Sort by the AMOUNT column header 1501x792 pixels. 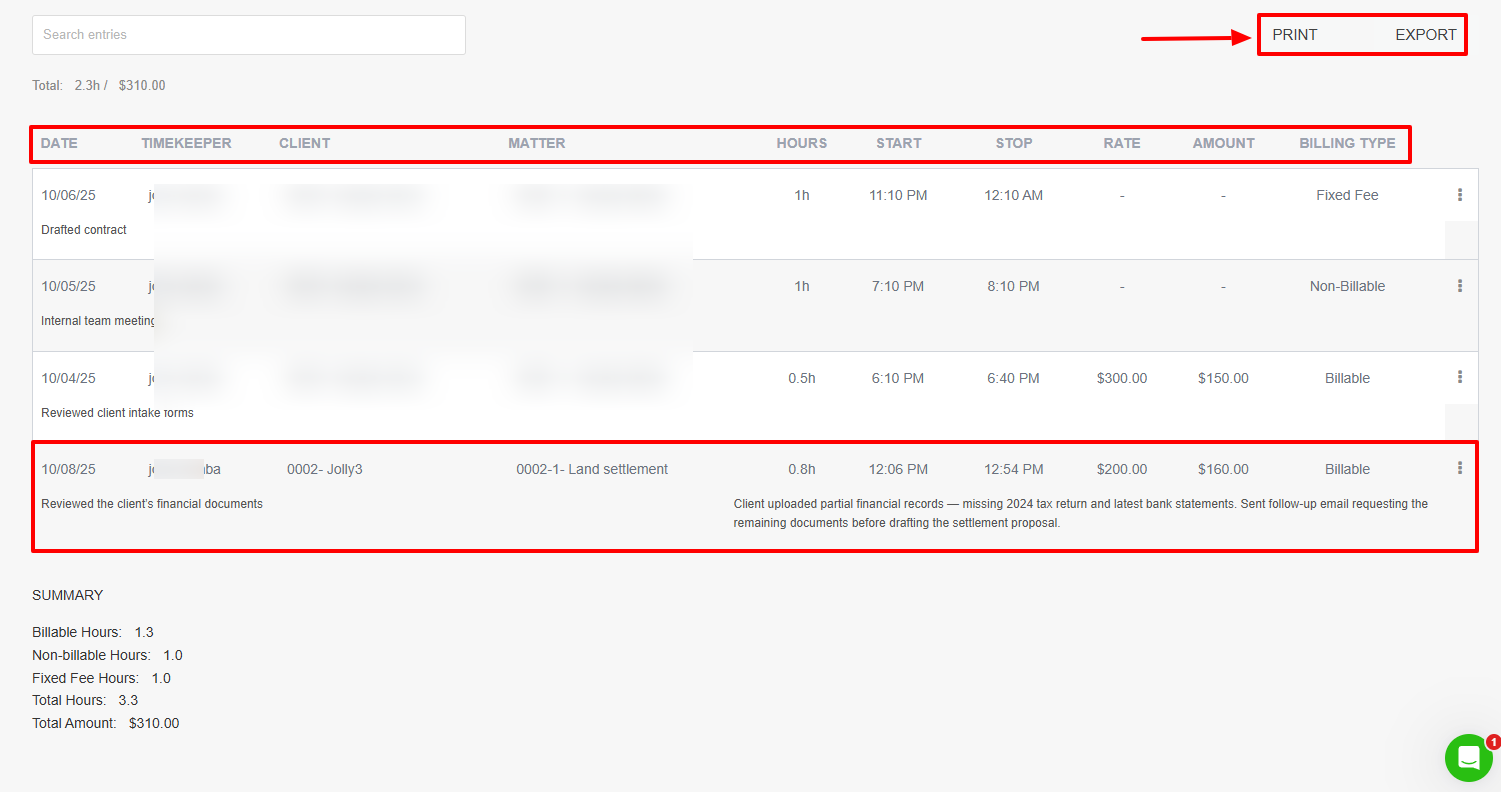(1223, 143)
